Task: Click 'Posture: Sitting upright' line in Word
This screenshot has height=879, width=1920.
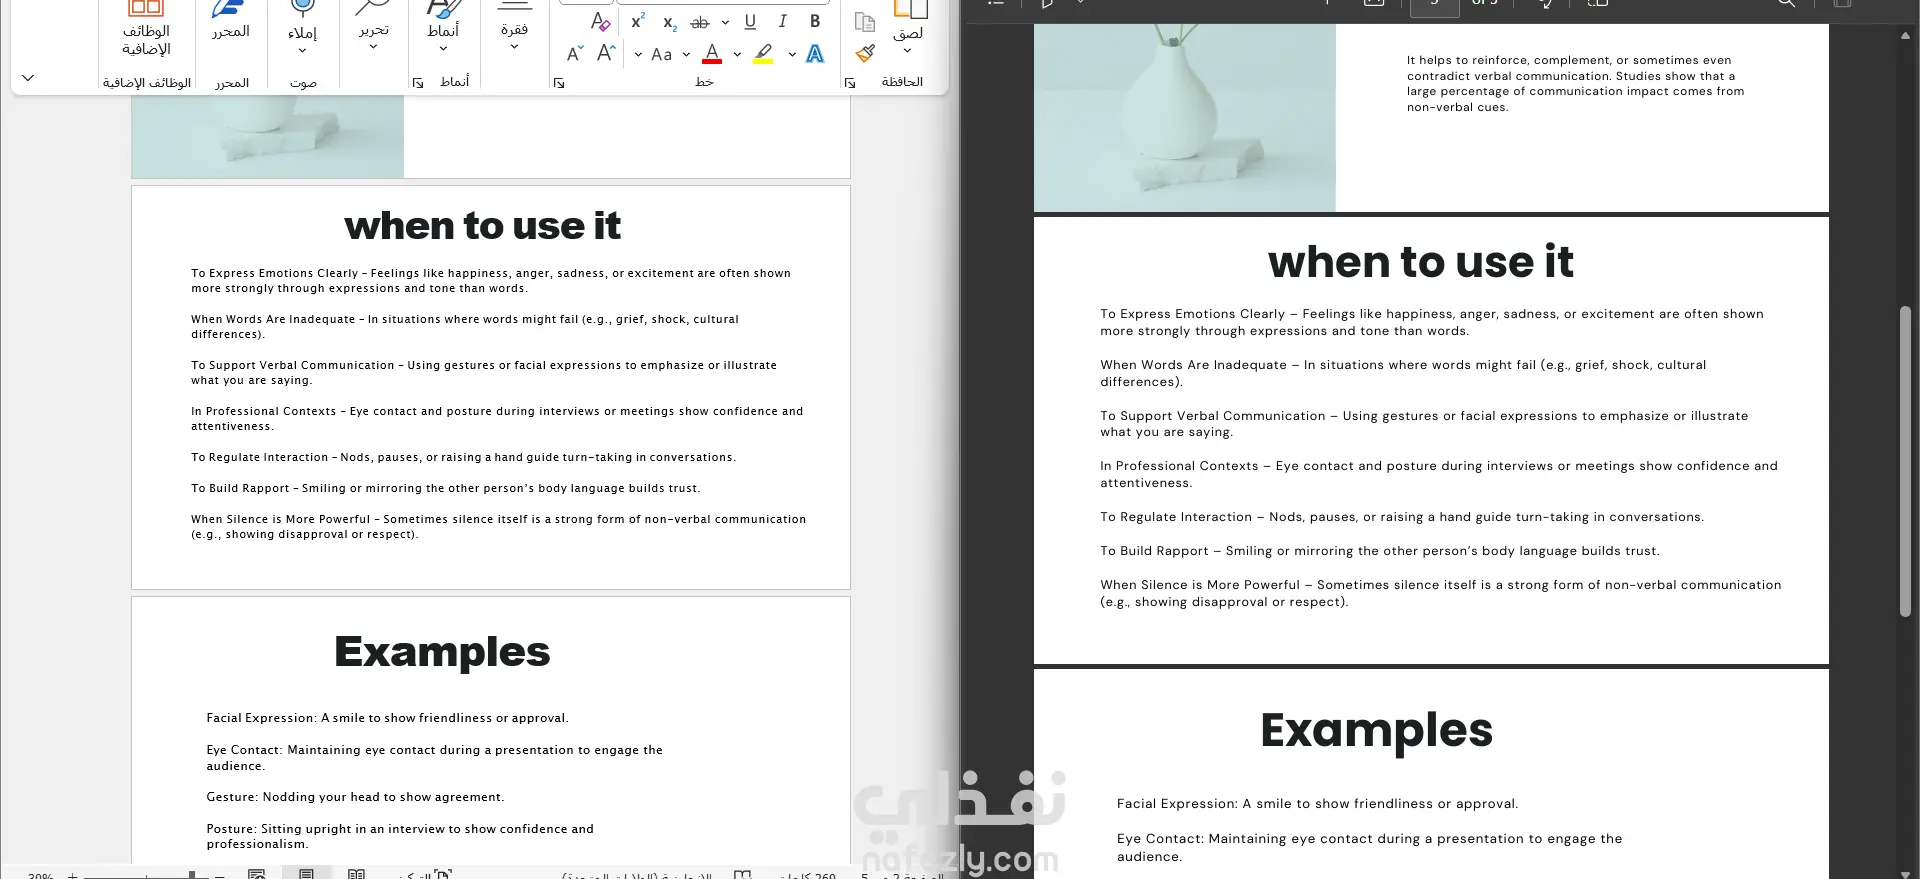Action: (x=400, y=836)
